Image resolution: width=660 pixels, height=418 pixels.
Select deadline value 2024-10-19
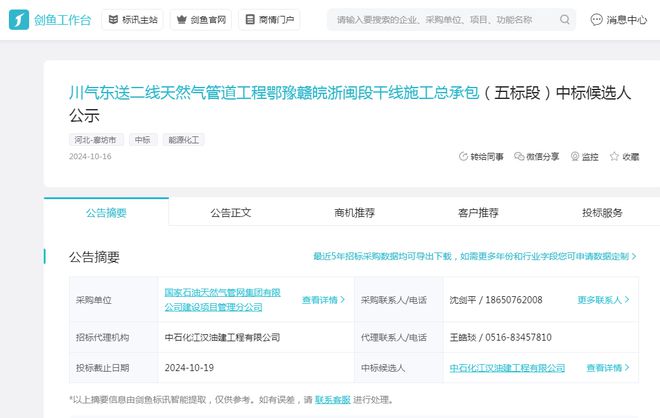(x=189, y=368)
